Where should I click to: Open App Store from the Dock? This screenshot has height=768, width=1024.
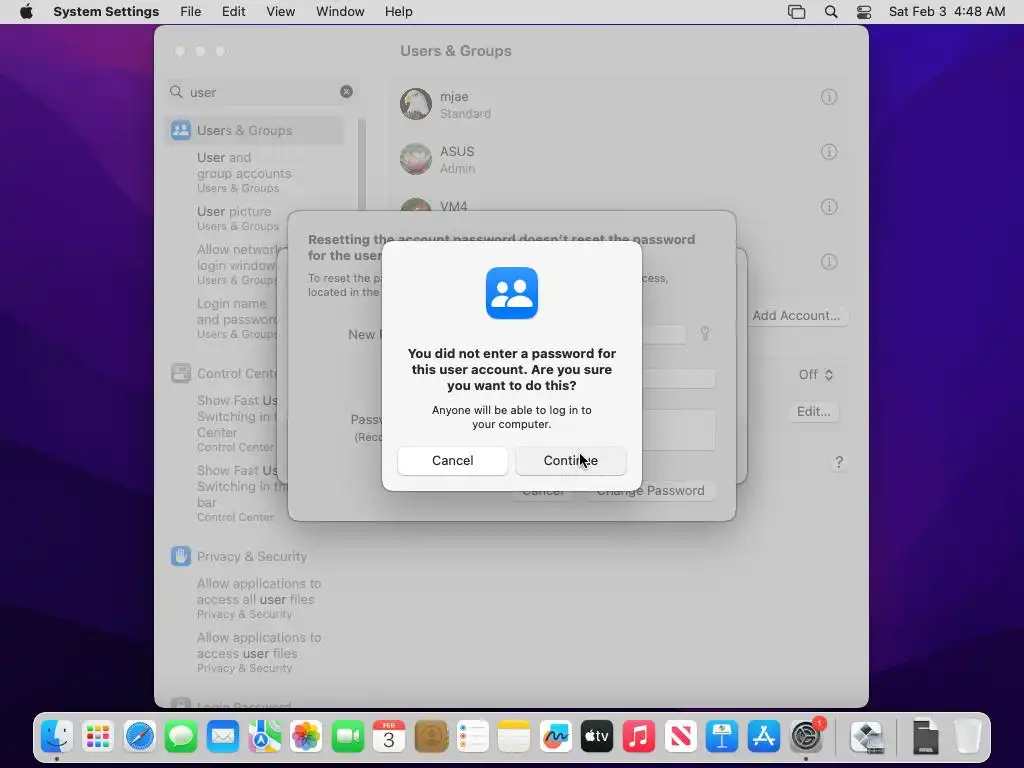pos(763,737)
